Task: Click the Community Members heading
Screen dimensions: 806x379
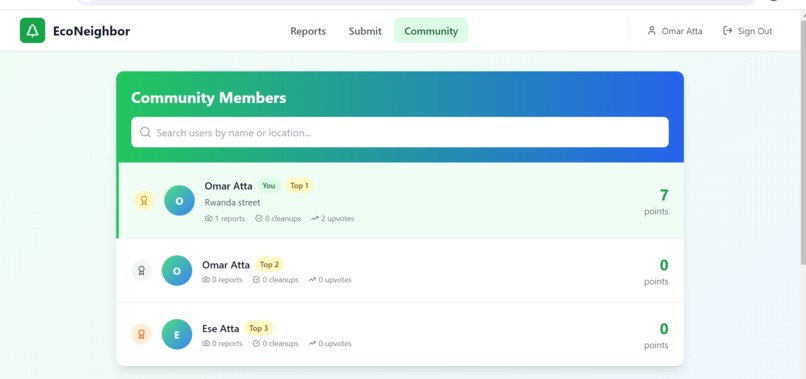Action: [208, 98]
